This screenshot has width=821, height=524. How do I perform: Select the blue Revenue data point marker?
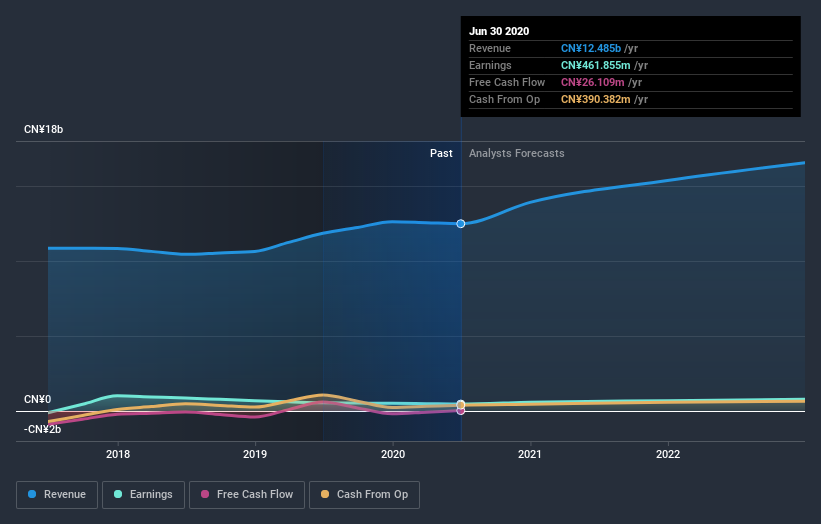(x=461, y=224)
